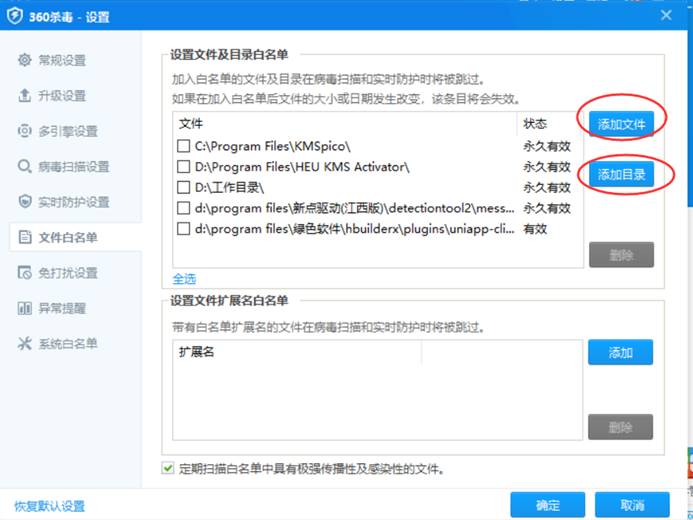
Task: Click the engine icon beside 多引擎设置
Action: (x=25, y=131)
